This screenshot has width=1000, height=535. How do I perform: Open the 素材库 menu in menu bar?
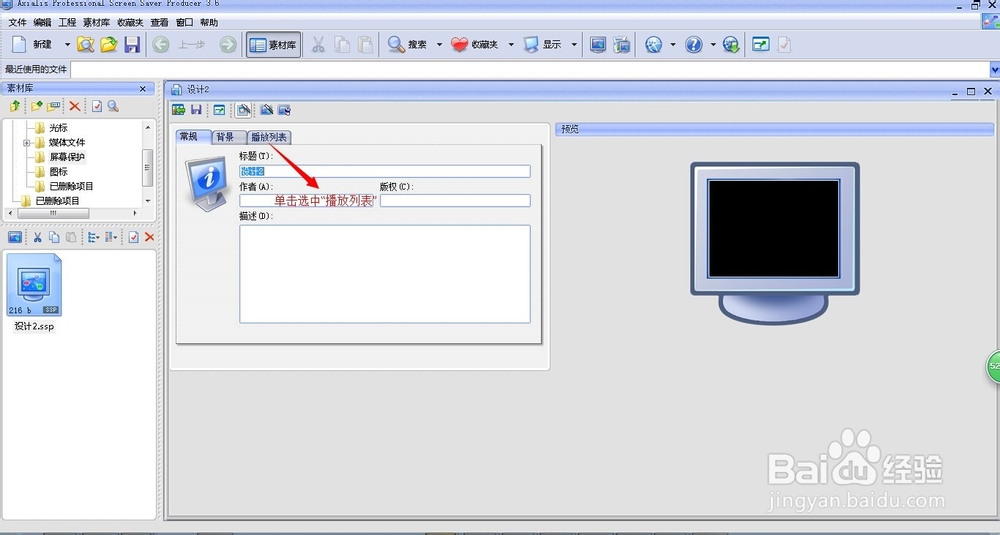click(96, 22)
